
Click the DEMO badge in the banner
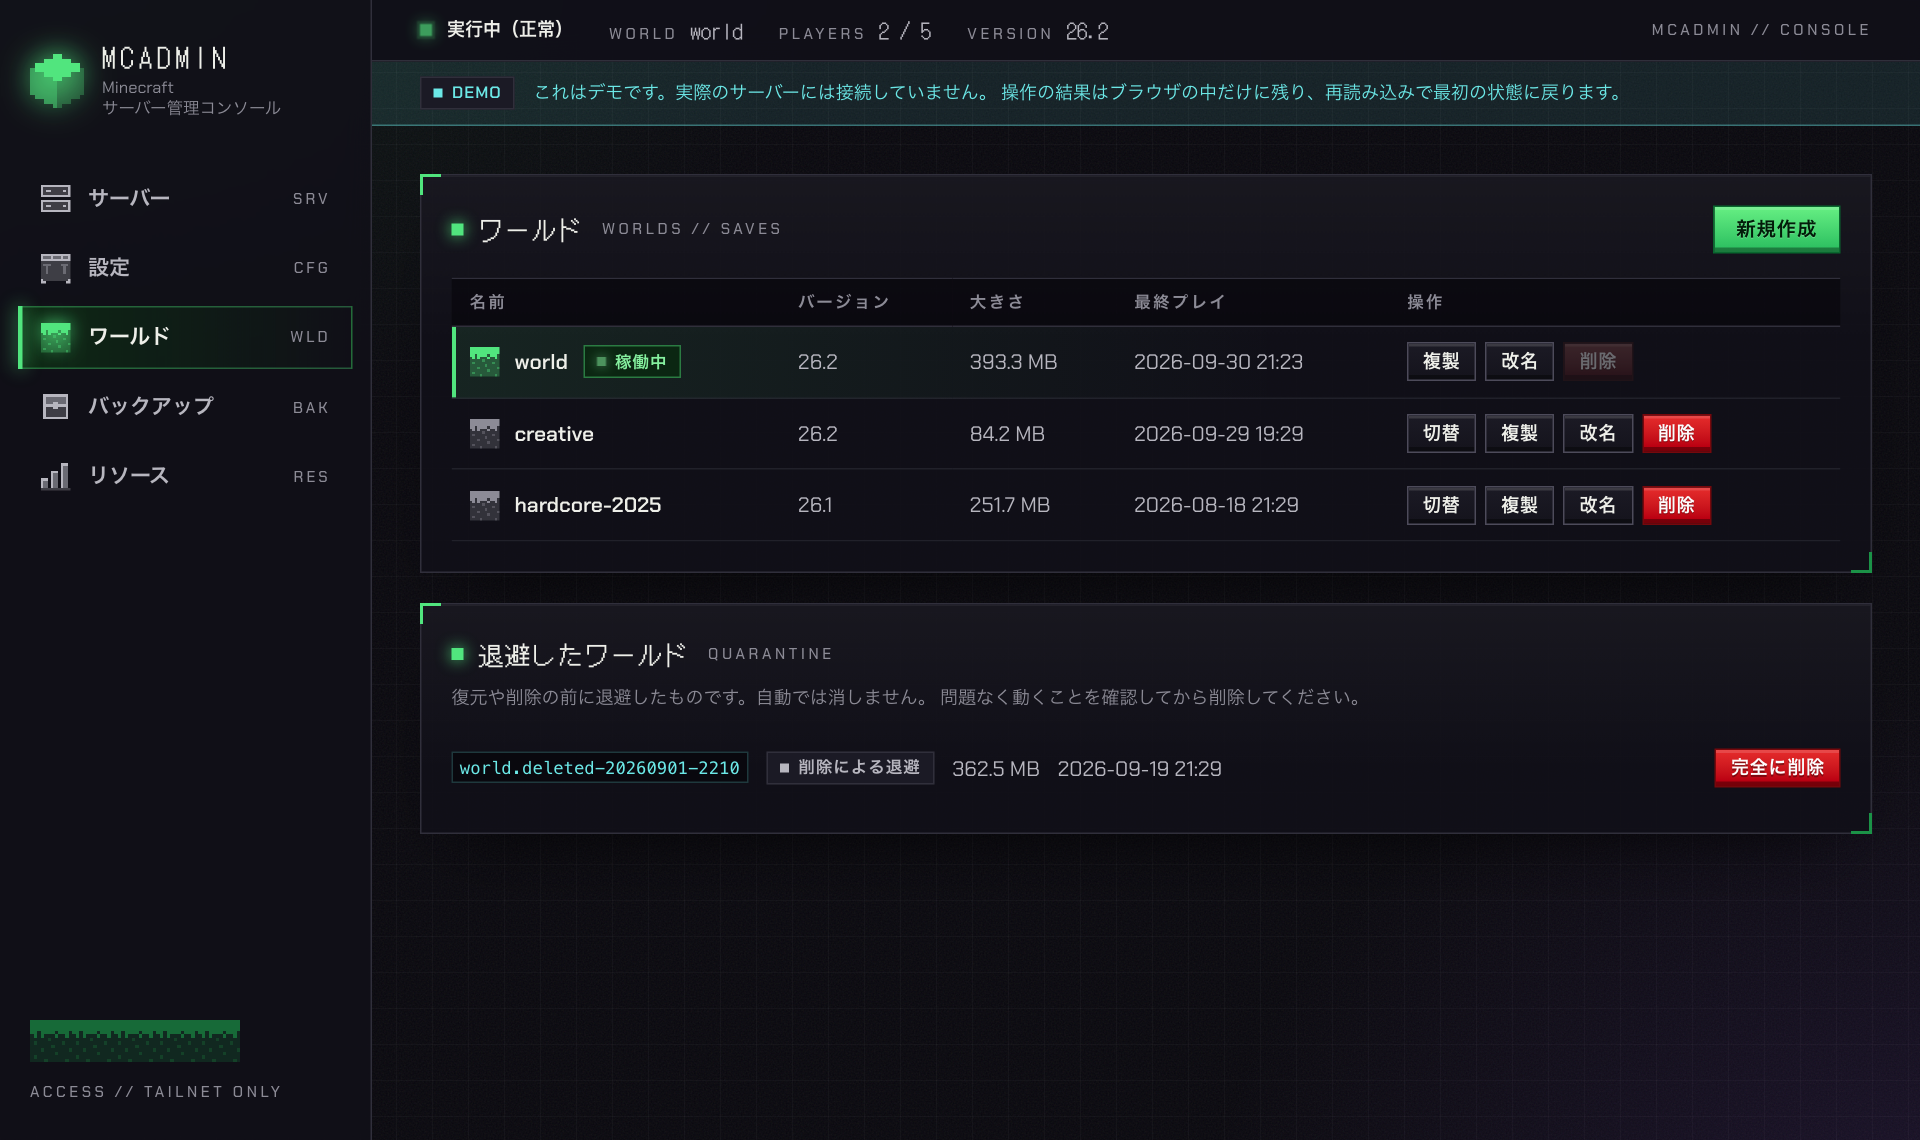(x=467, y=93)
